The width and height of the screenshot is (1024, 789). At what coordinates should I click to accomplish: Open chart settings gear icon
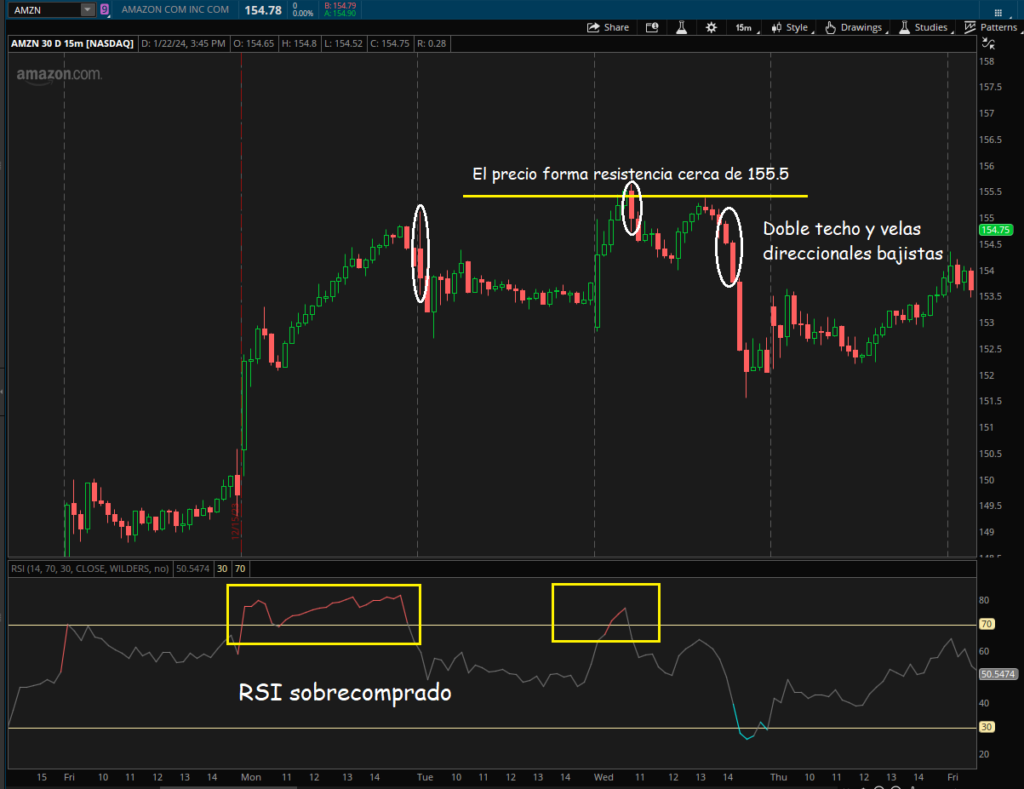711,27
